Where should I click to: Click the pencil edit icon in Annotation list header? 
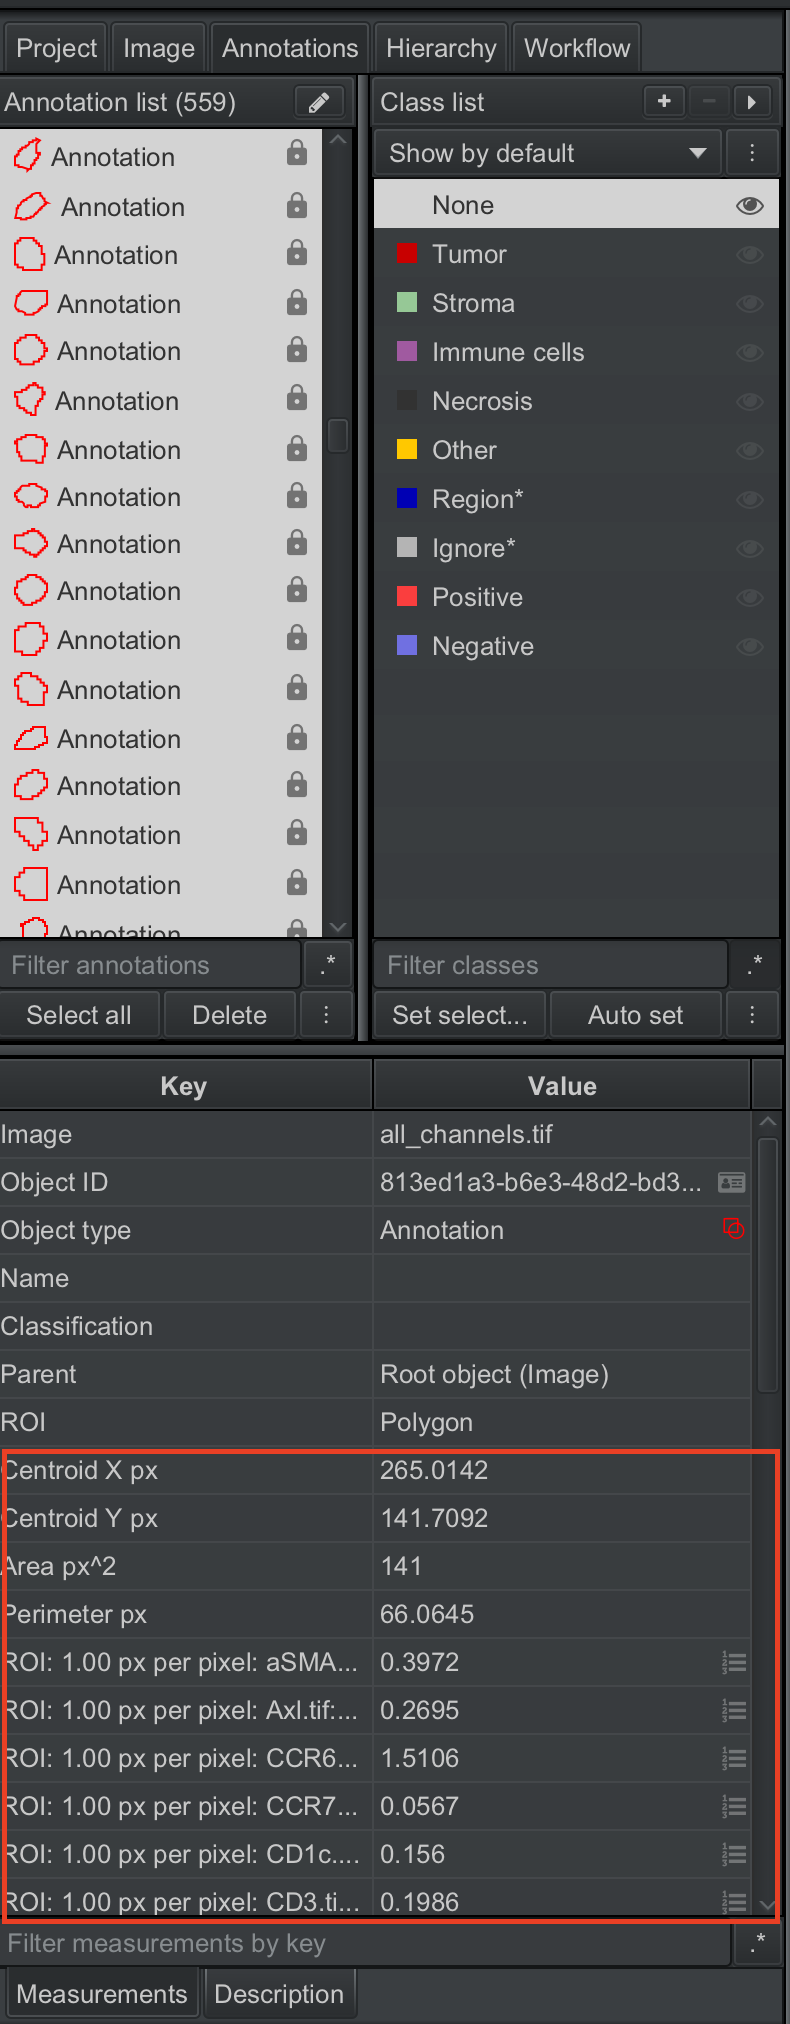[x=319, y=102]
